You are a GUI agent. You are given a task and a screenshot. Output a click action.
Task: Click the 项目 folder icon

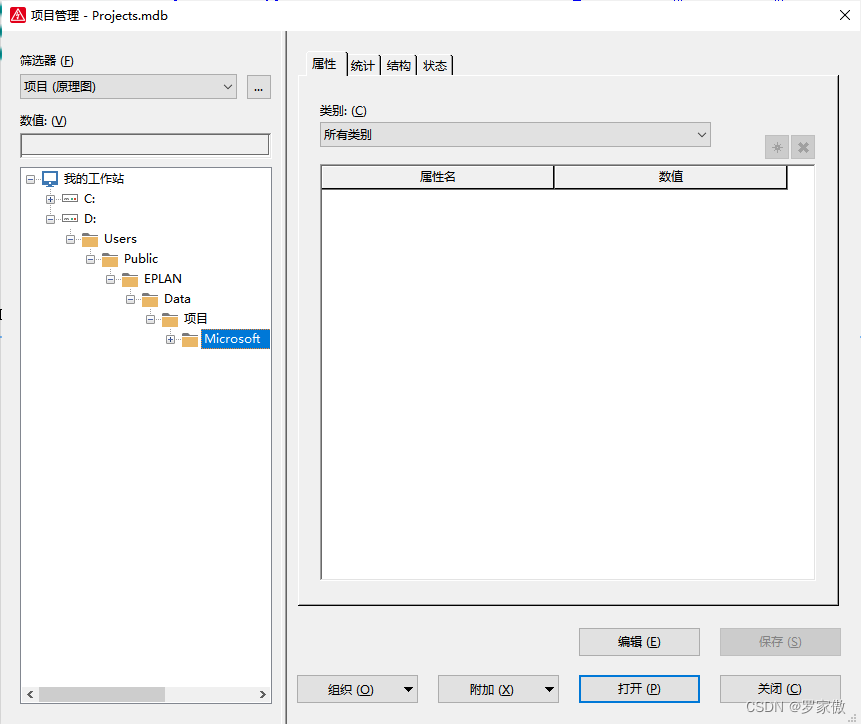pyautogui.click(x=170, y=319)
